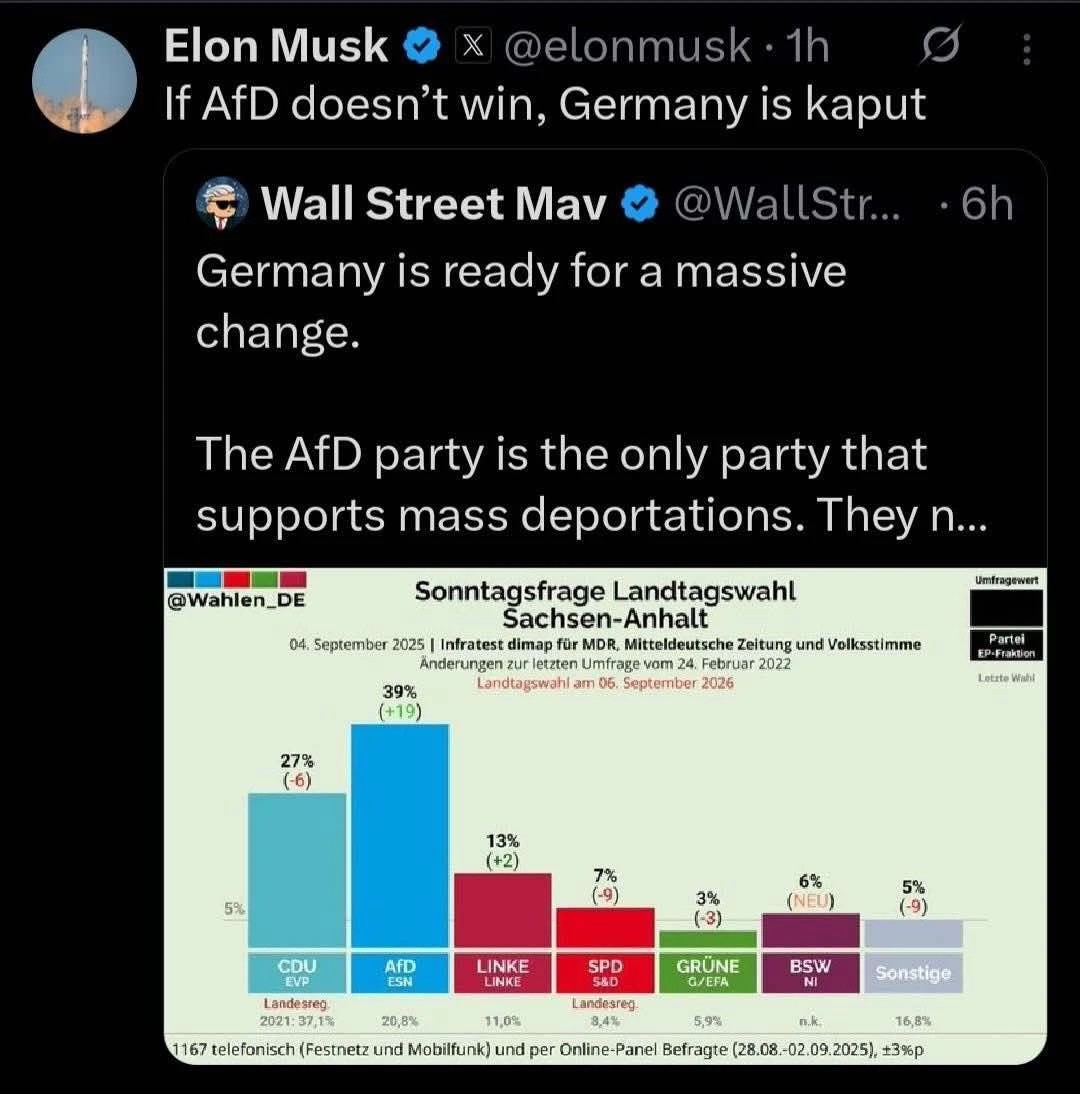Click the green GRÜNE label box

(x=707, y=972)
